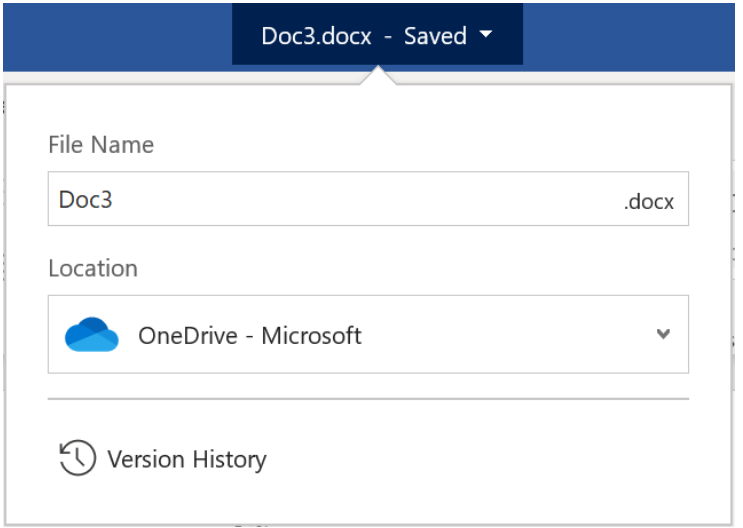743x528 pixels.
Task: Expand the Location chevron arrow
Action: point(662,334)
